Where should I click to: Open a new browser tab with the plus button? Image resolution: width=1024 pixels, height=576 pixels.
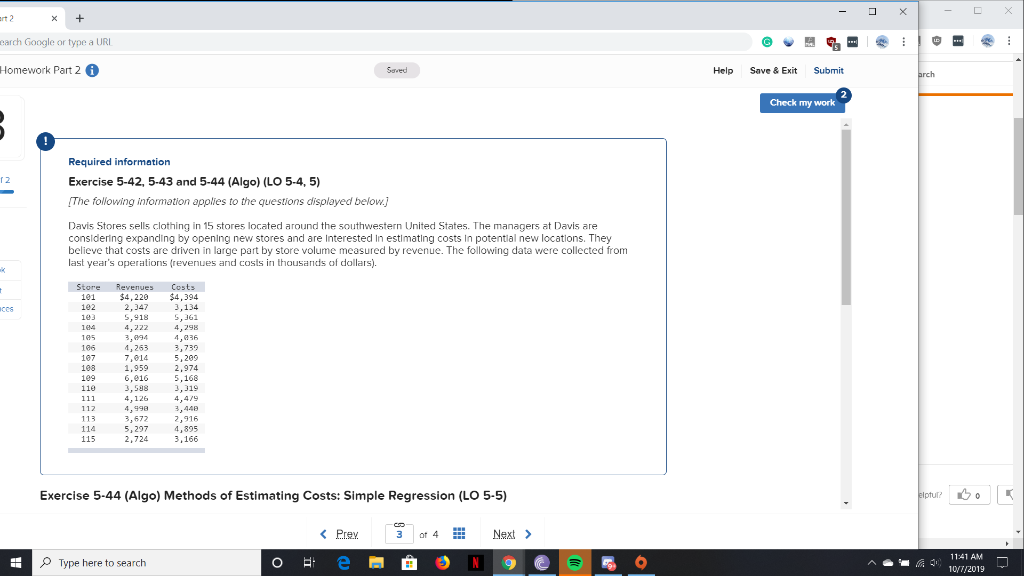click(x=78, y=17)
